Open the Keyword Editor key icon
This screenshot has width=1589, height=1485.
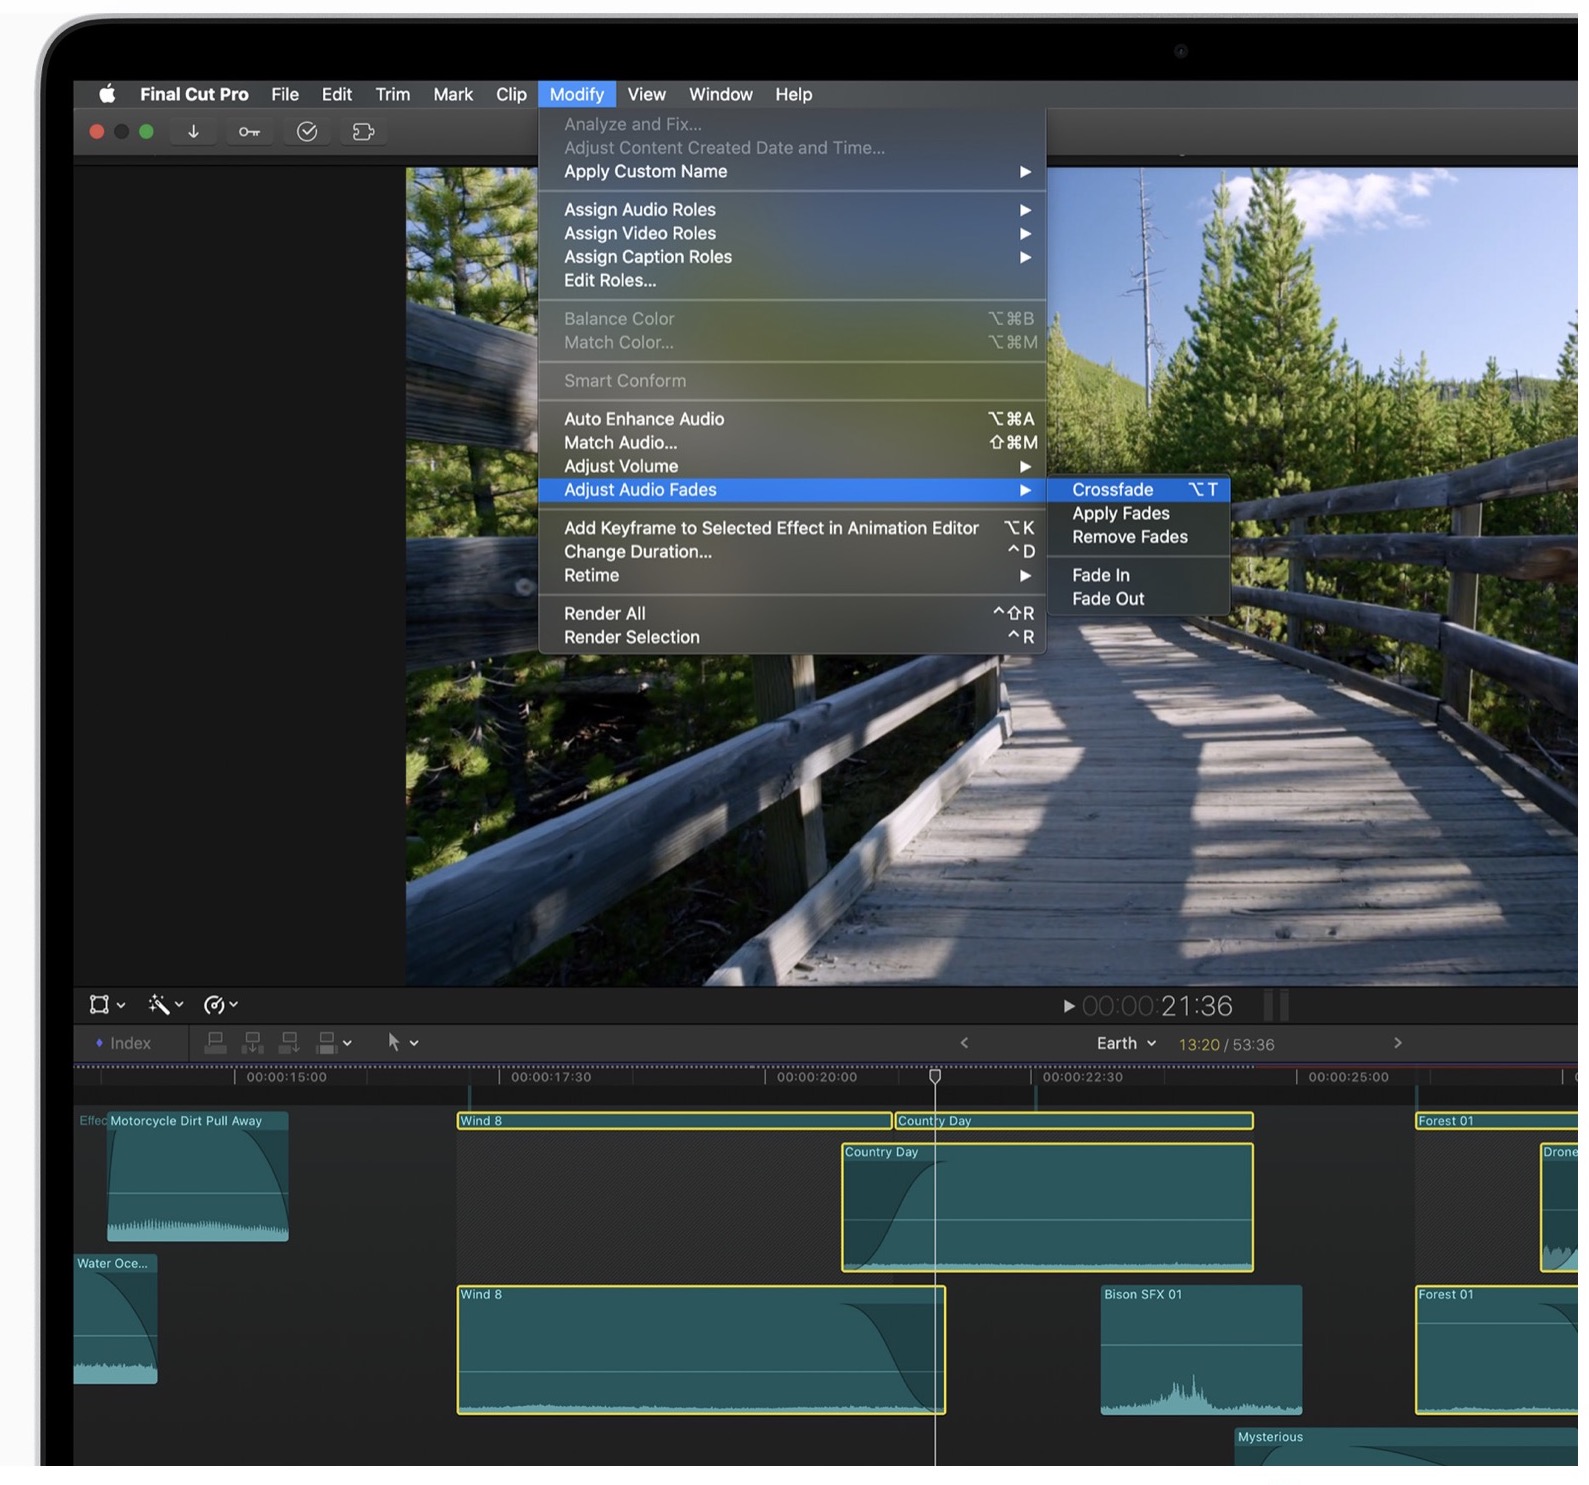(249, 132)
